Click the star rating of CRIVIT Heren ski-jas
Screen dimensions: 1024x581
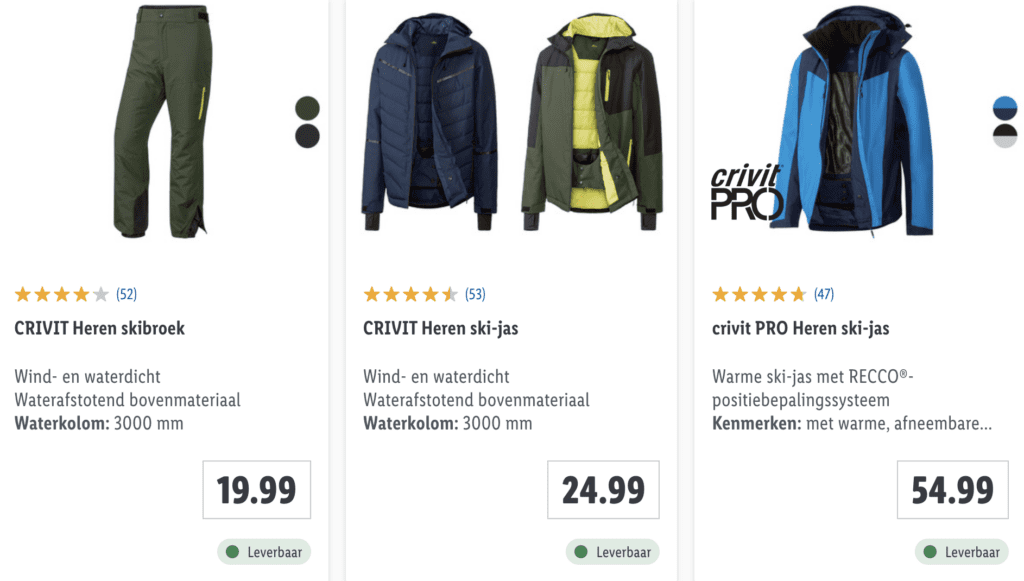pyautogui.click(x=410, y=294)
